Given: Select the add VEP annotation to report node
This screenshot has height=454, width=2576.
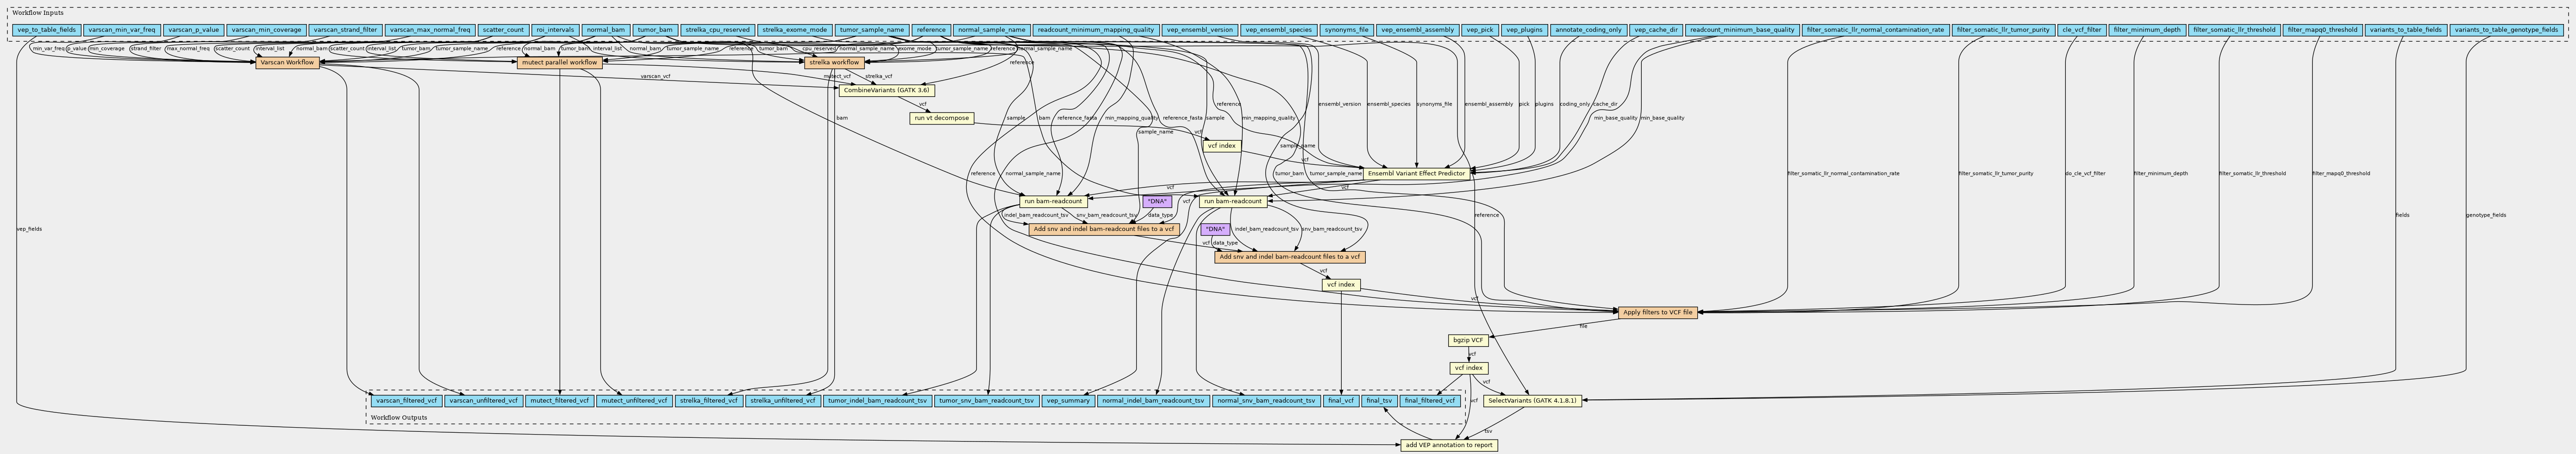Looking at the screenshot, I should click(x=1448, y=445).
